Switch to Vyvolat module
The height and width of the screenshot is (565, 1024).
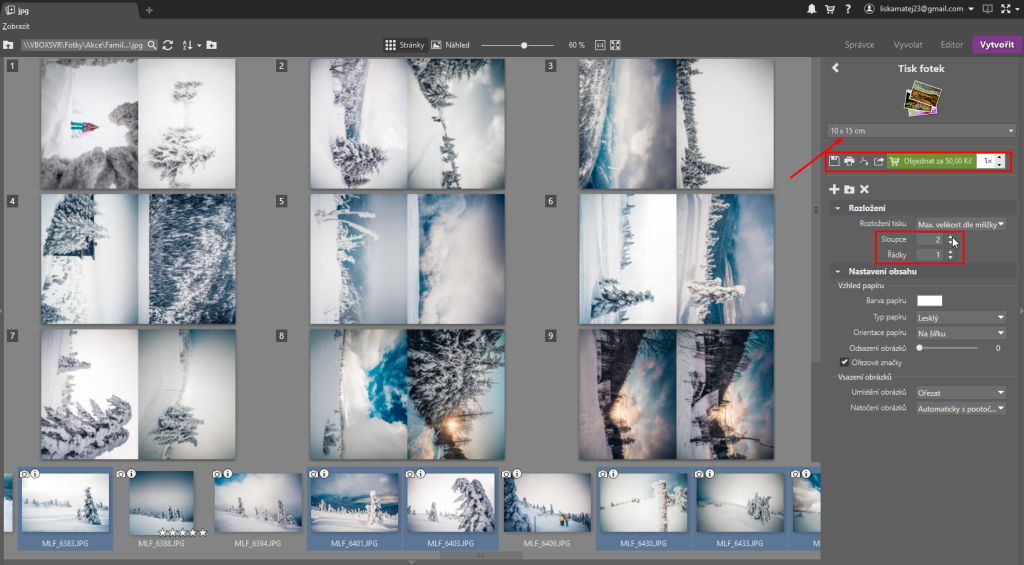point(908,44)
